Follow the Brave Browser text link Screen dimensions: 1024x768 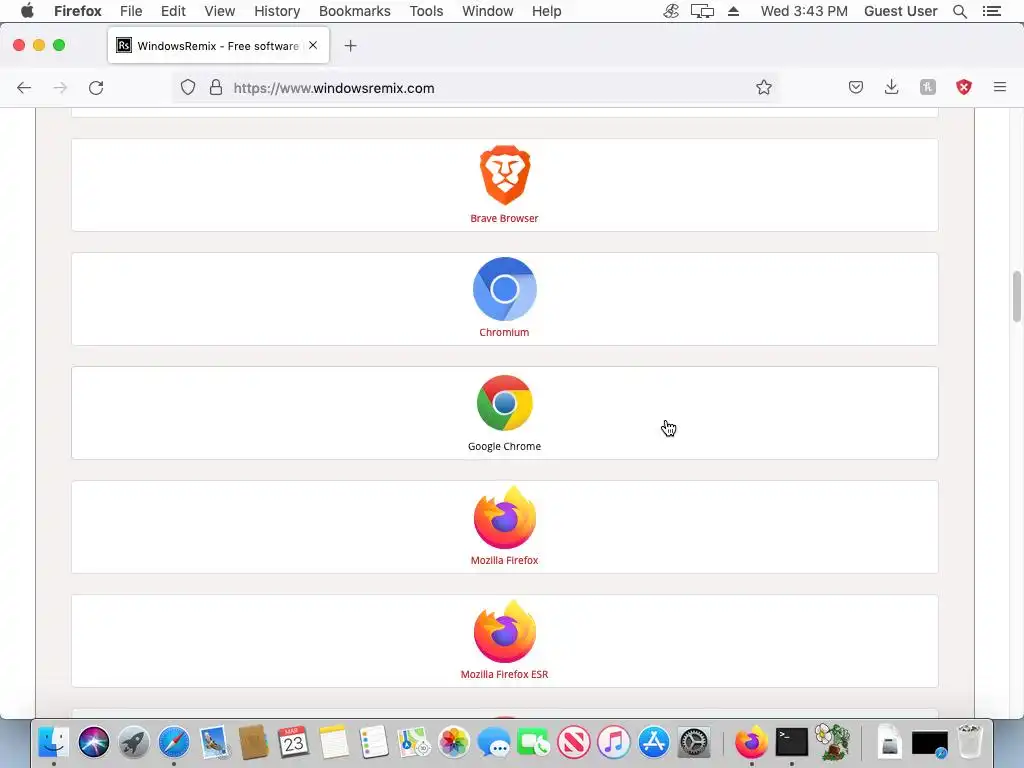tap(504, 218)
